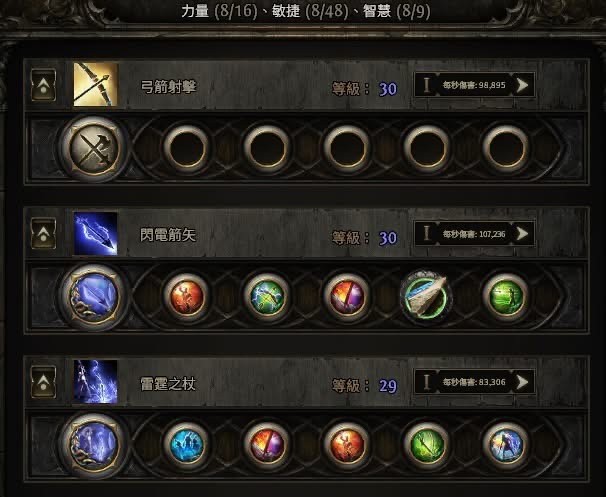Select the 閃電箭矢 lightning arrow skill icon
The width and height of the screenshot is (606, 497).
tap(95, 233)
